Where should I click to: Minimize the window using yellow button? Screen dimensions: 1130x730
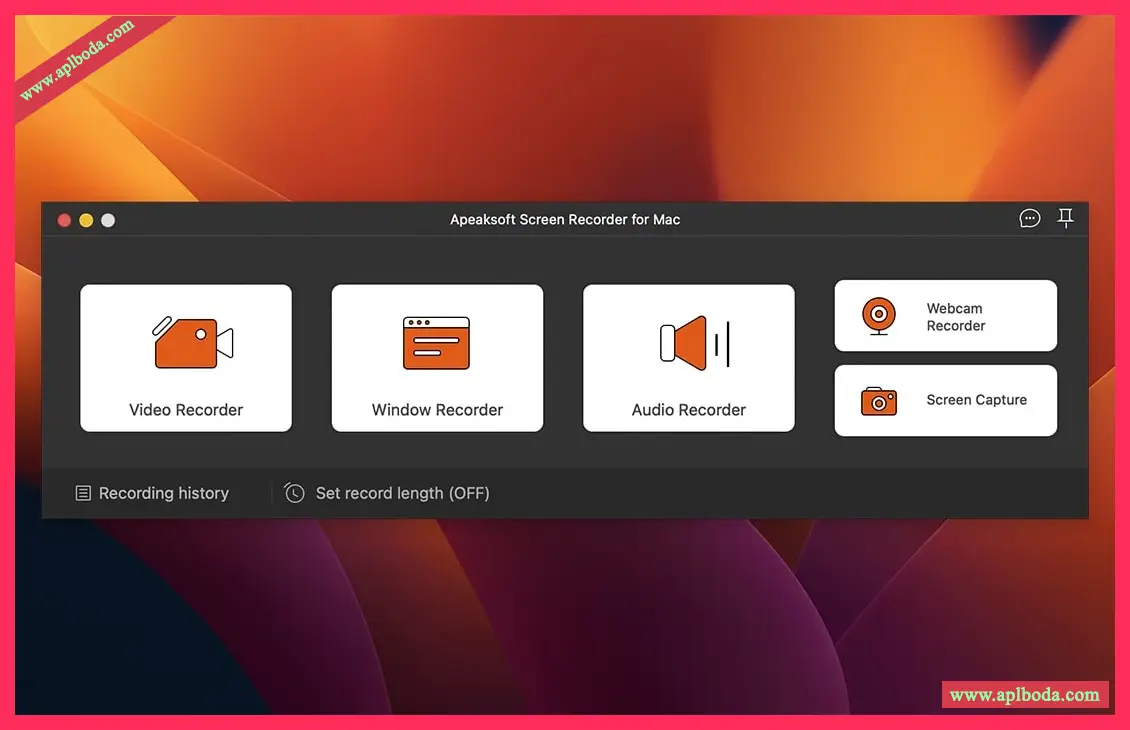tap(86, 220)
